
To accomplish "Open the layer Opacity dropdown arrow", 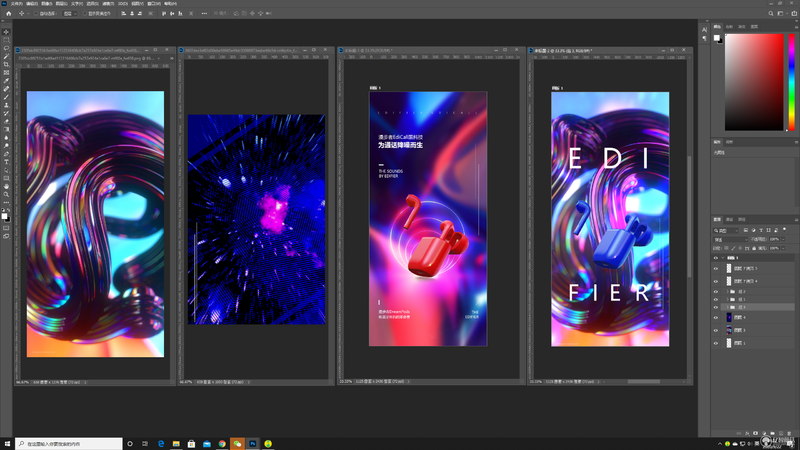I will point(783,239).
